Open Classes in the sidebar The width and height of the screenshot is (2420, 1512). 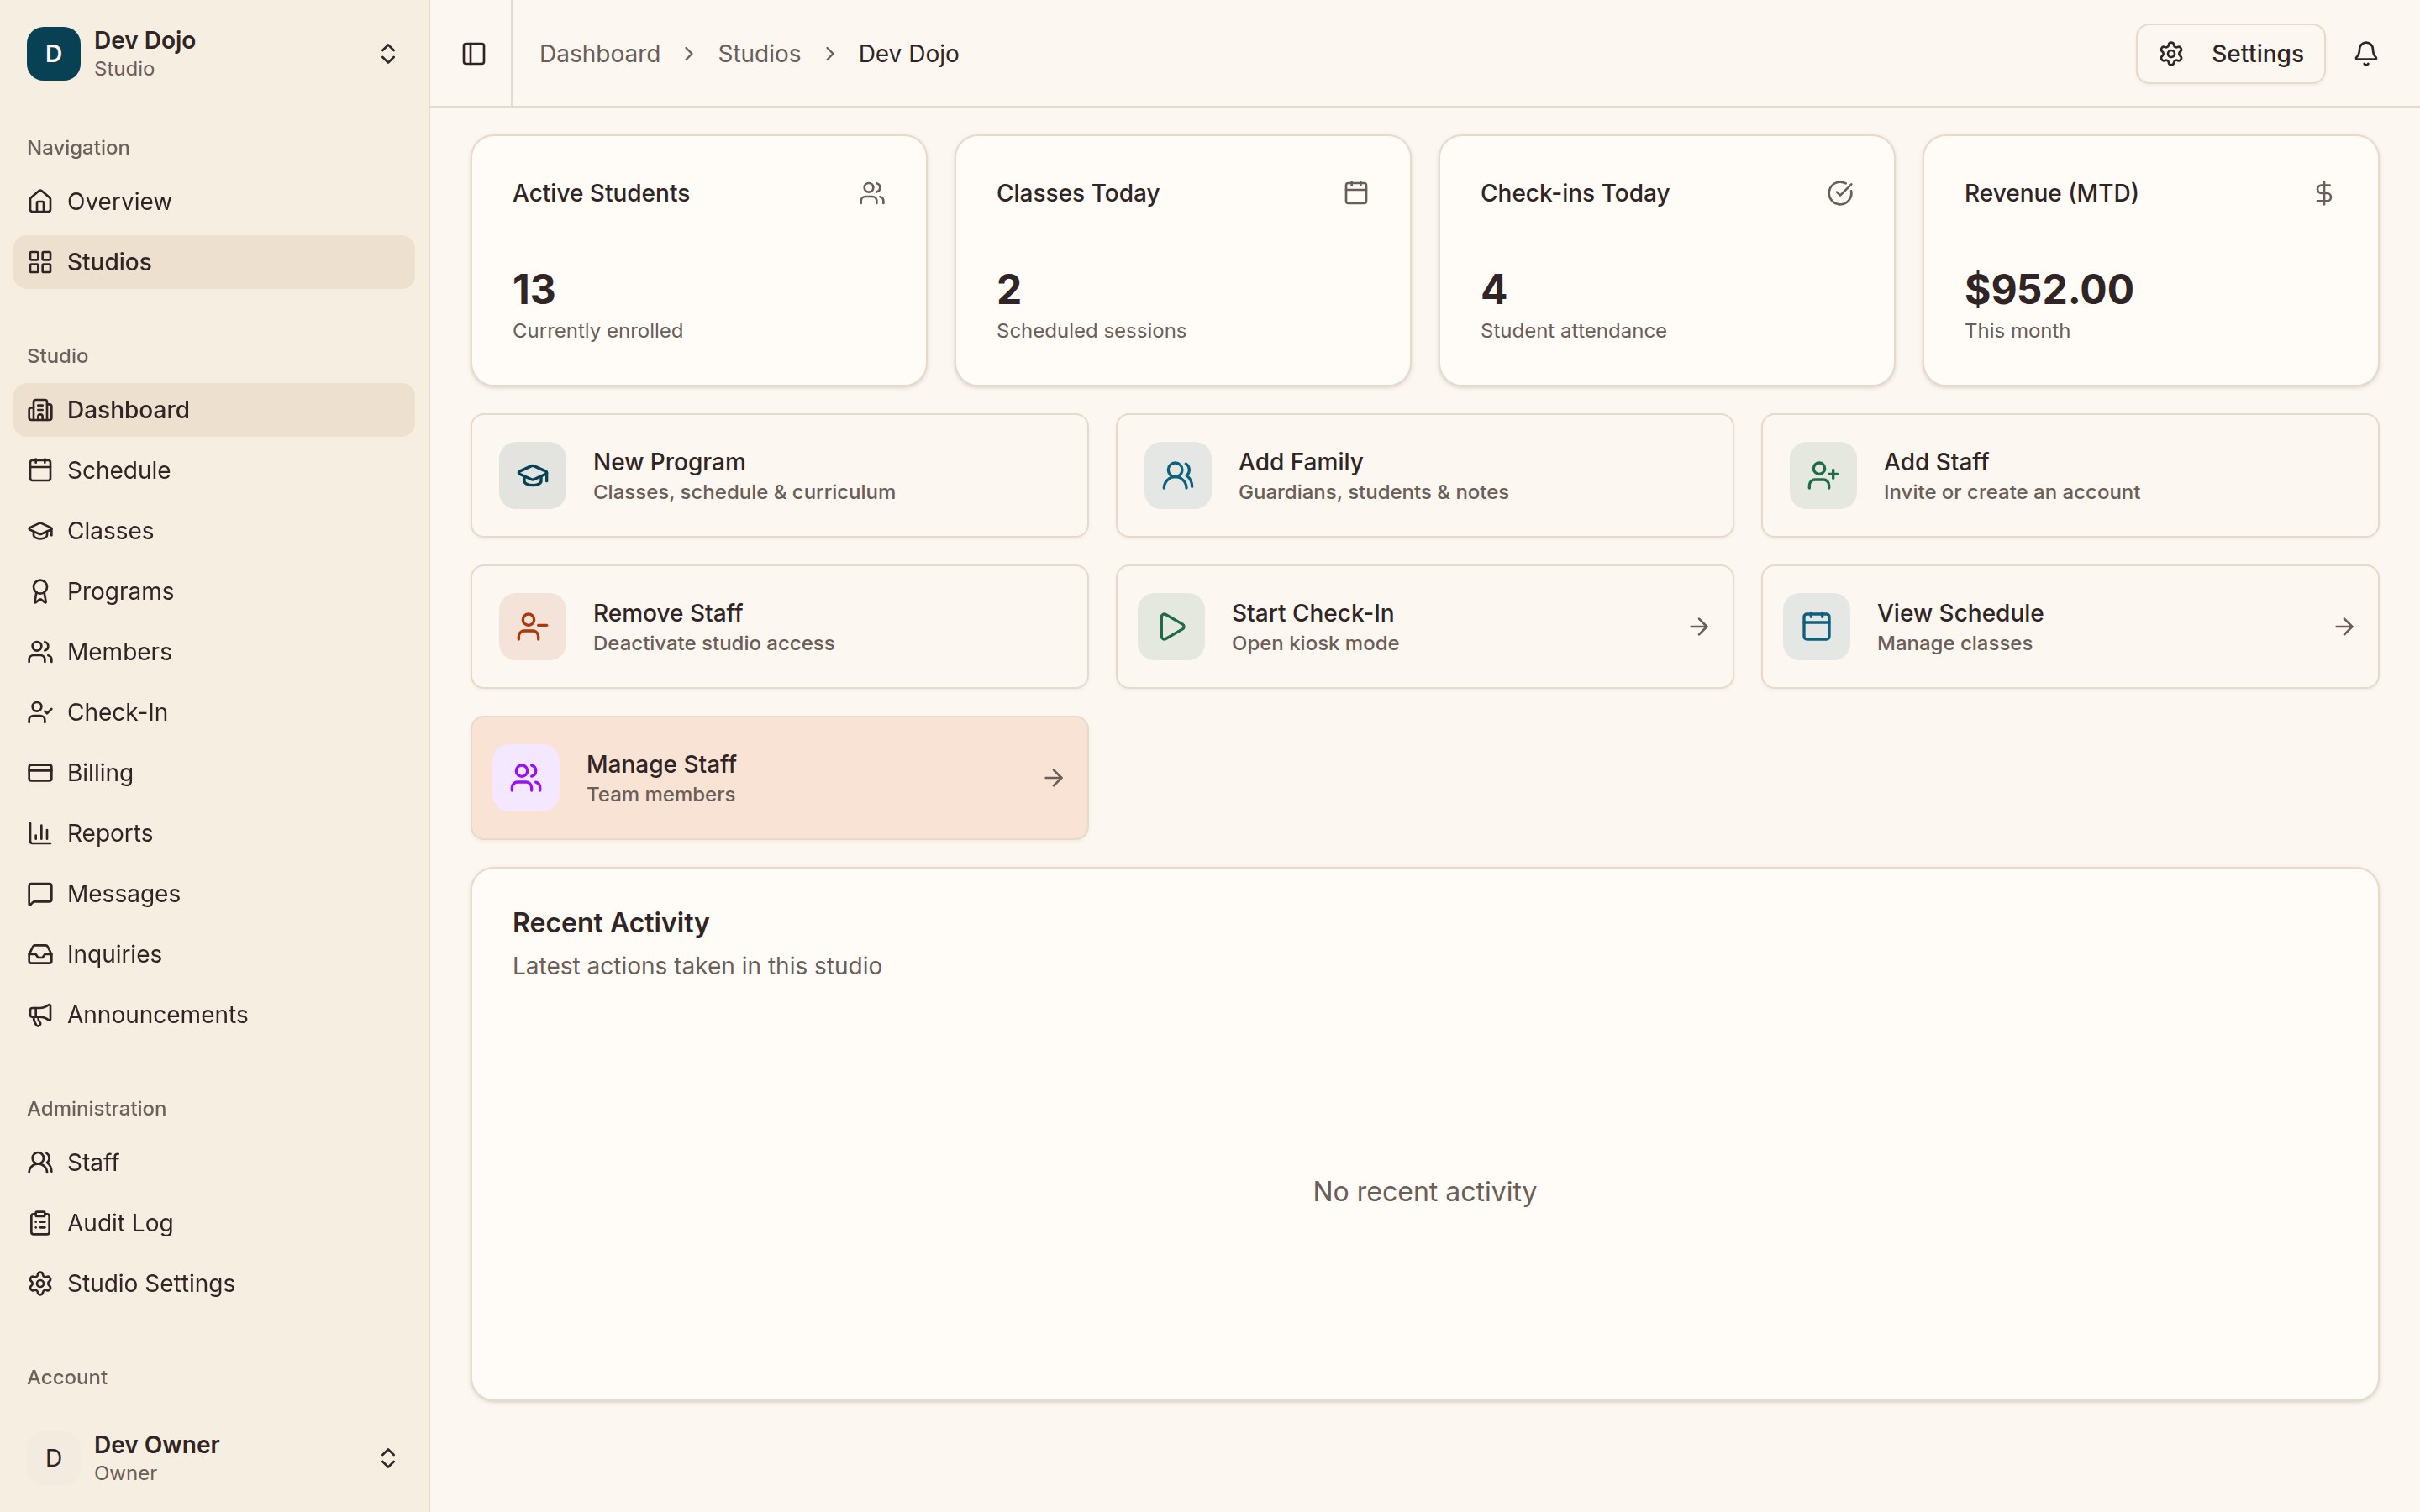point(214,531)
